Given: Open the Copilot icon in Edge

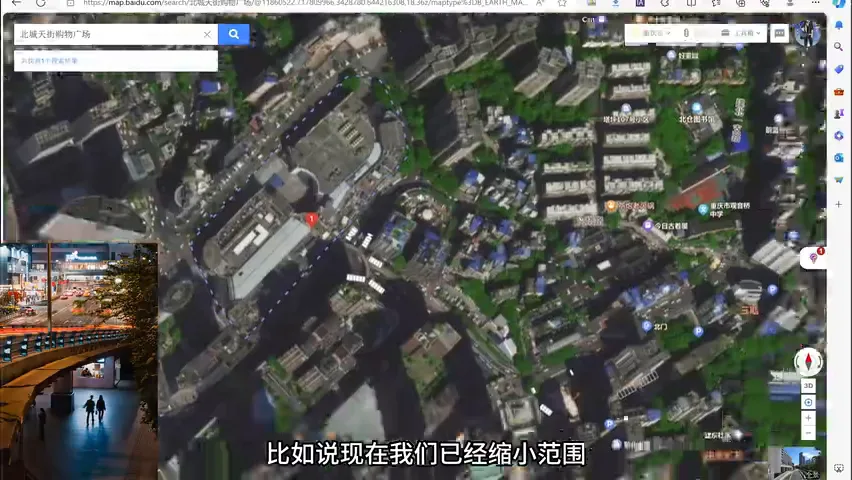Looking at the screenshot, I should click(838, 3).
